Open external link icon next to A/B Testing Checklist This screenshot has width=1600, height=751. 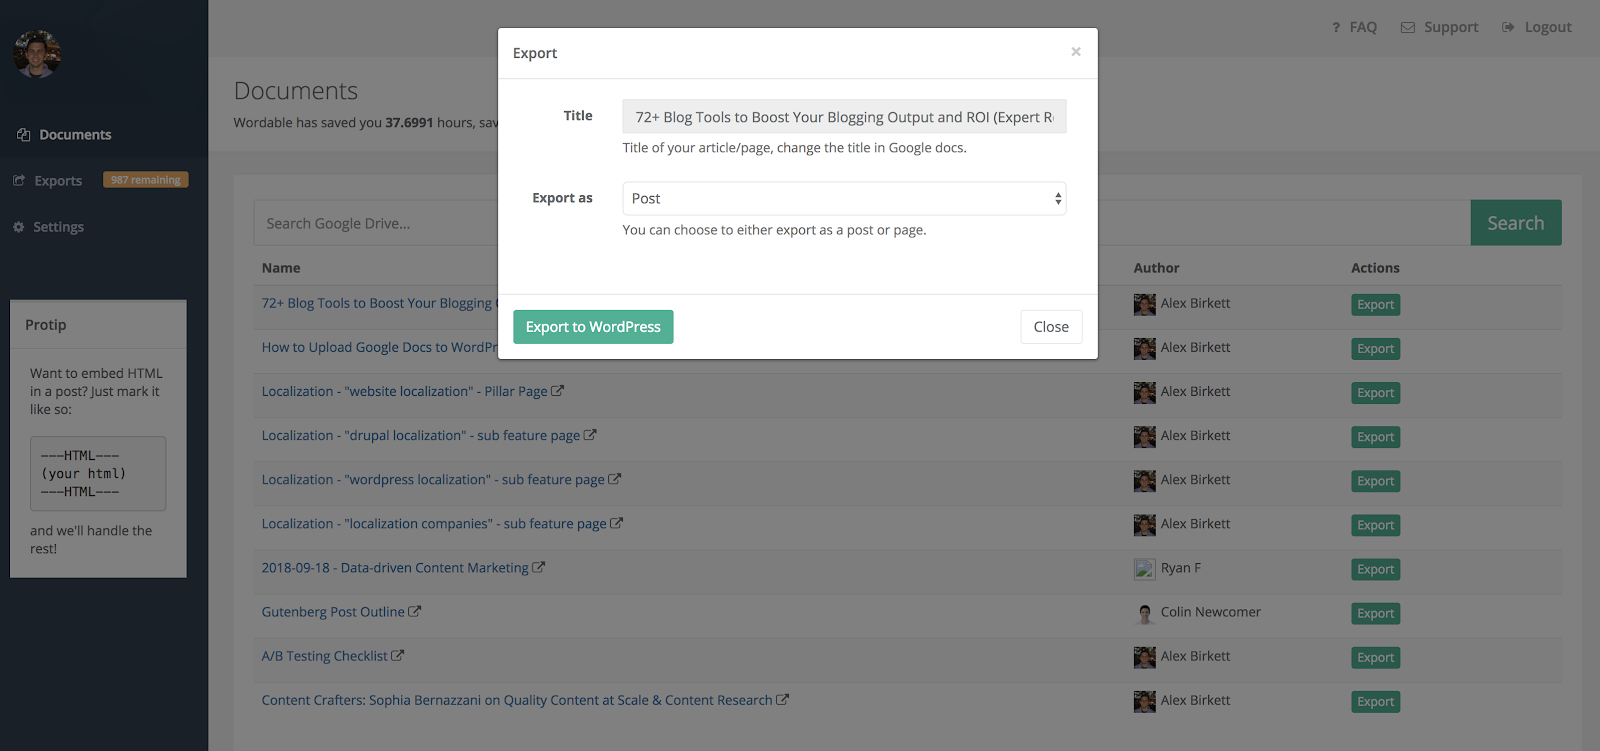398,655
